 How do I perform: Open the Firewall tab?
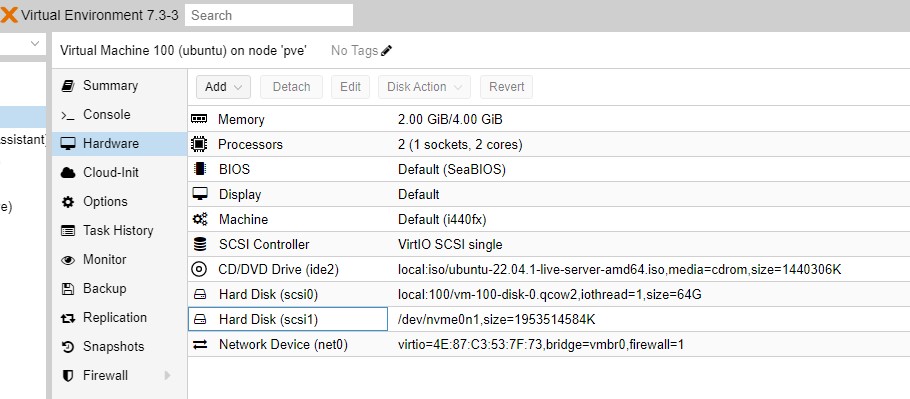[x=119, y=376]
